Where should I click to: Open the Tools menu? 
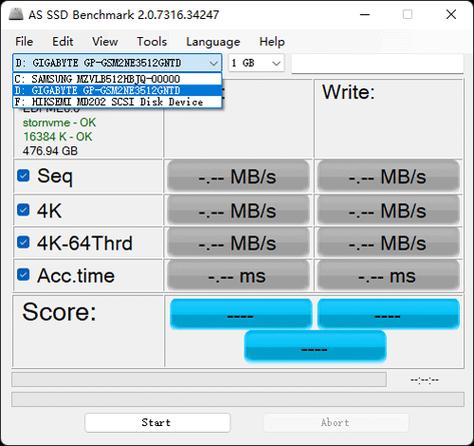point(152,42)
